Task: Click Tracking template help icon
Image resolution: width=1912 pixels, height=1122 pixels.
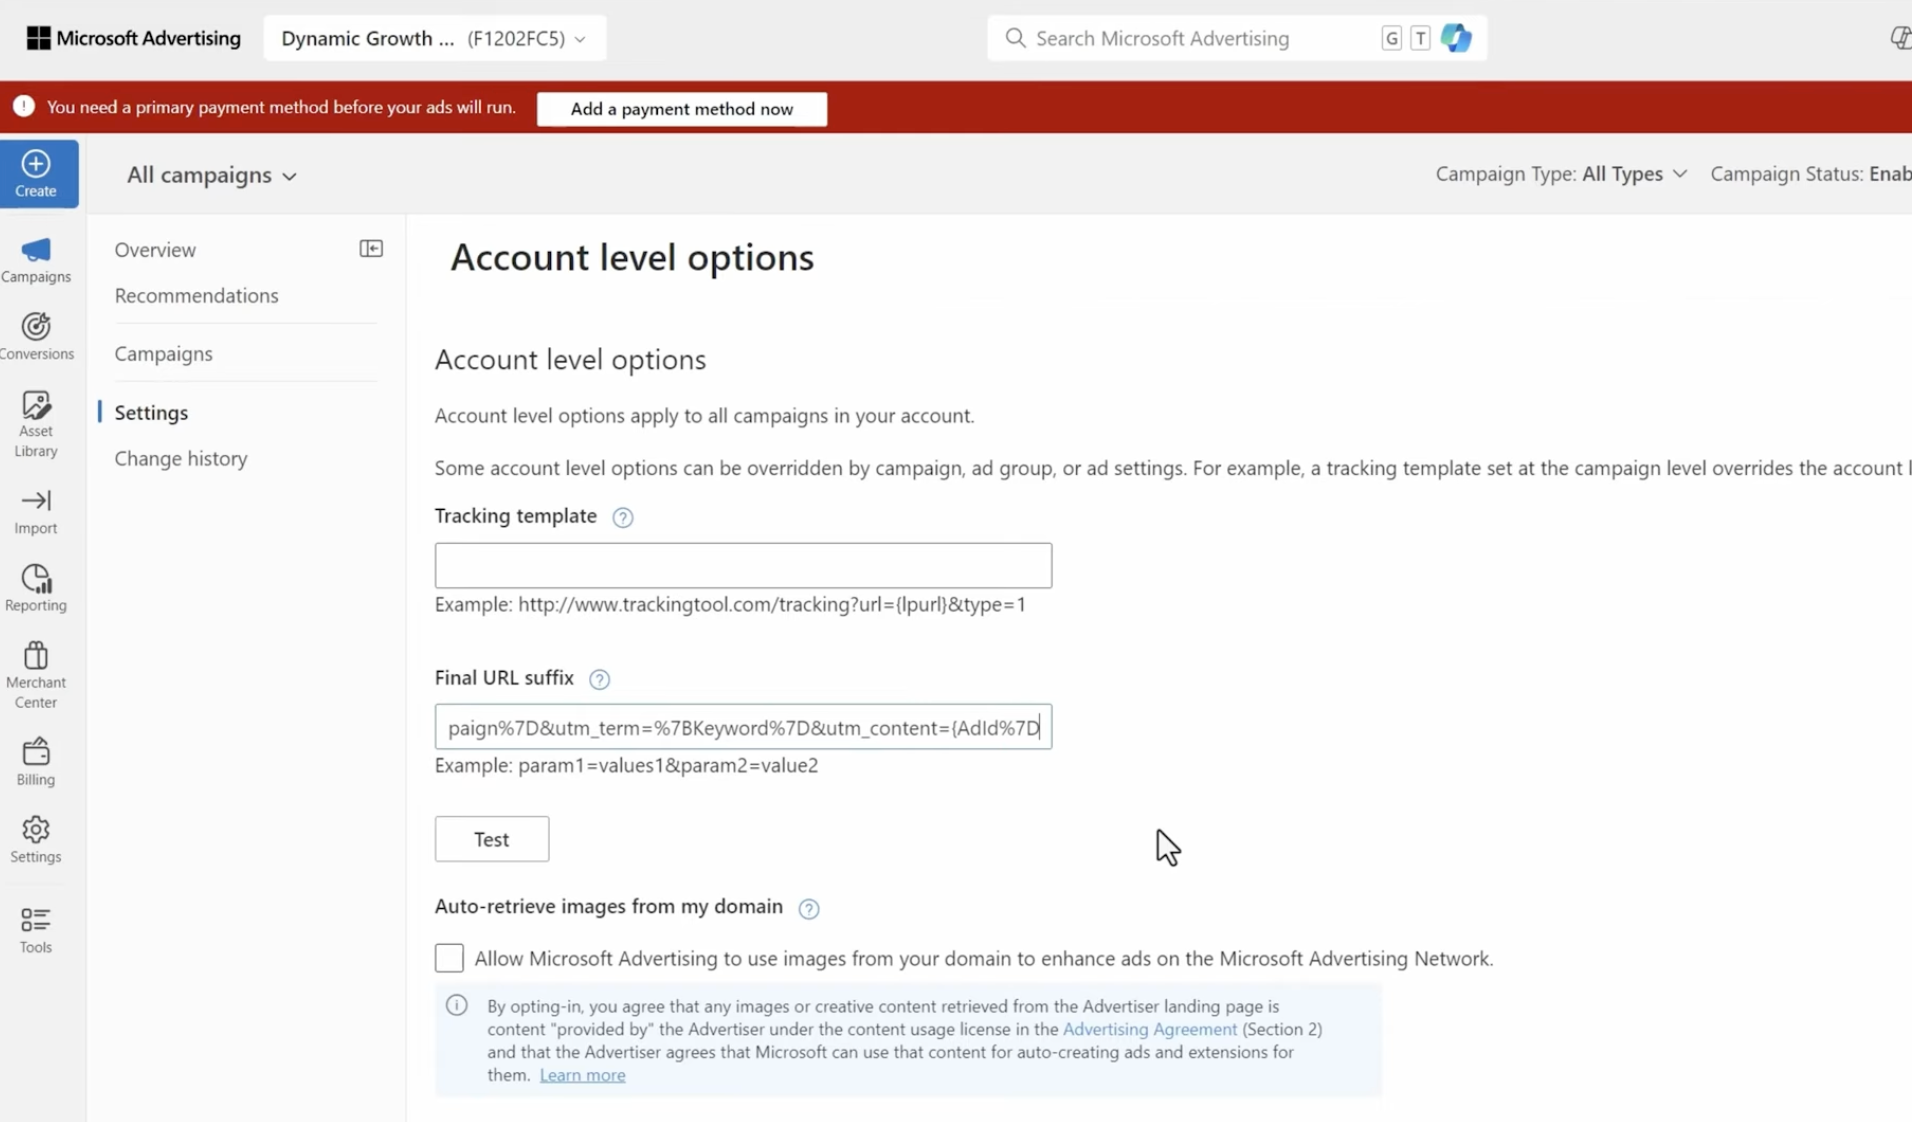Action: coord(623,517)
